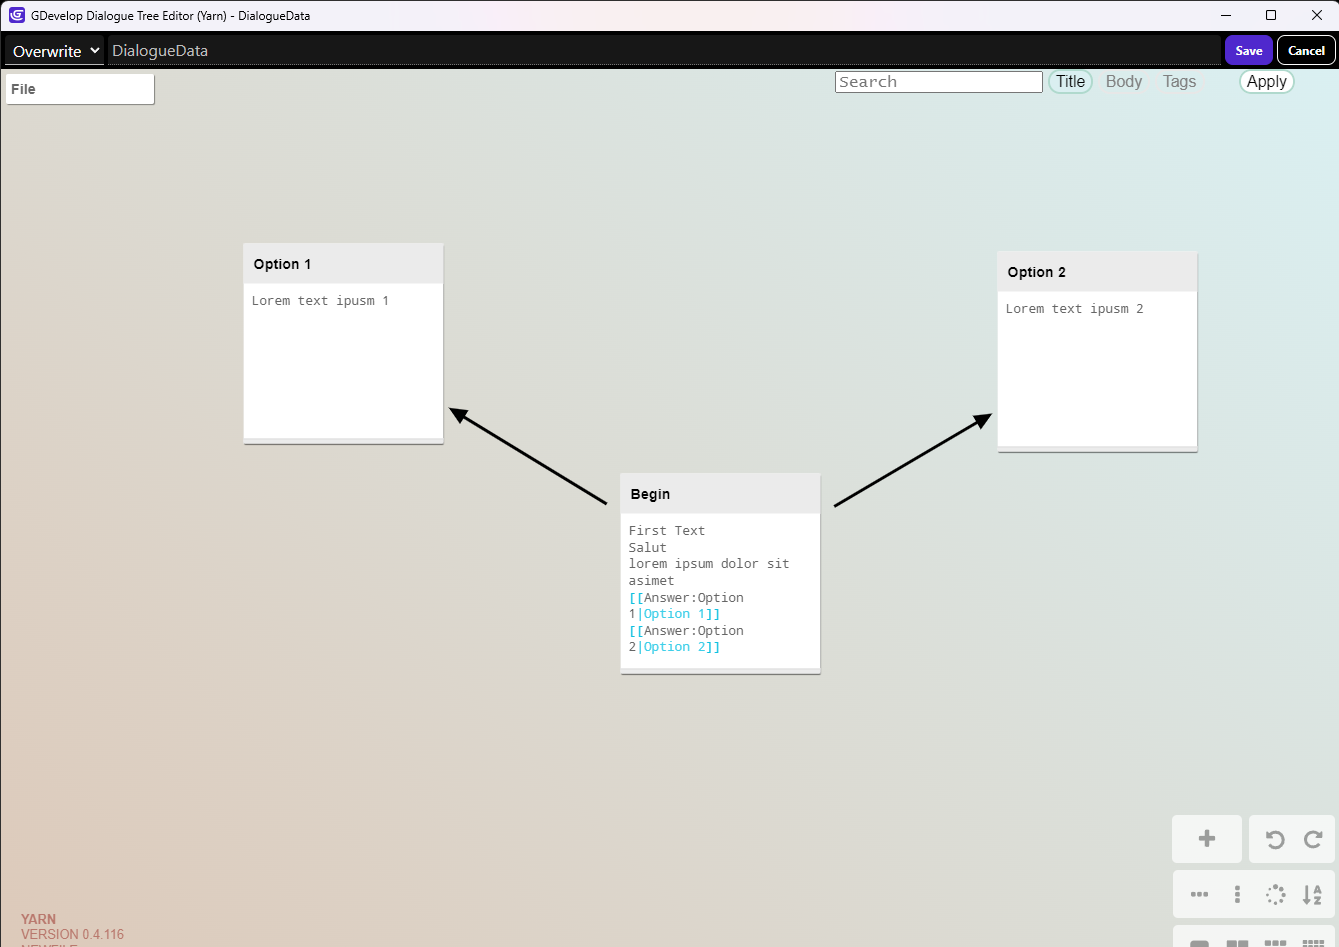
Task: Add a new dialogue node
Action: click(1206, 839)
